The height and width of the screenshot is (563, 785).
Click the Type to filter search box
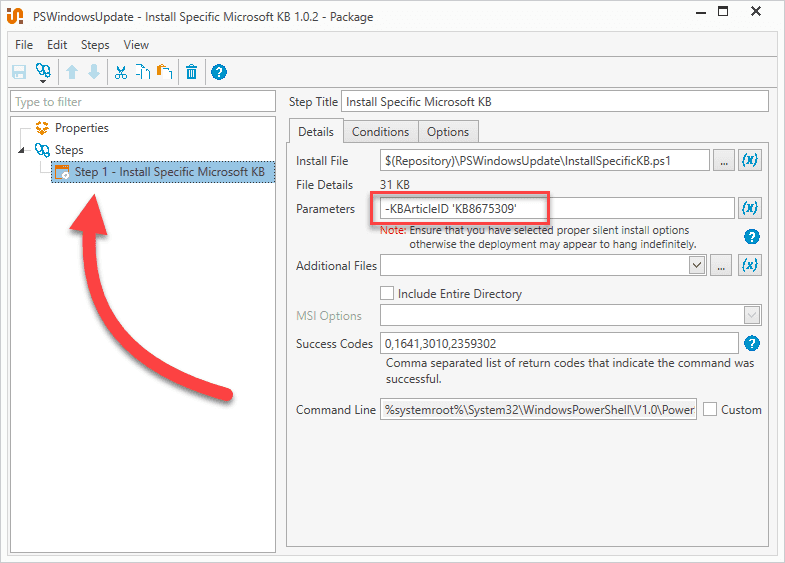(143, 102)
